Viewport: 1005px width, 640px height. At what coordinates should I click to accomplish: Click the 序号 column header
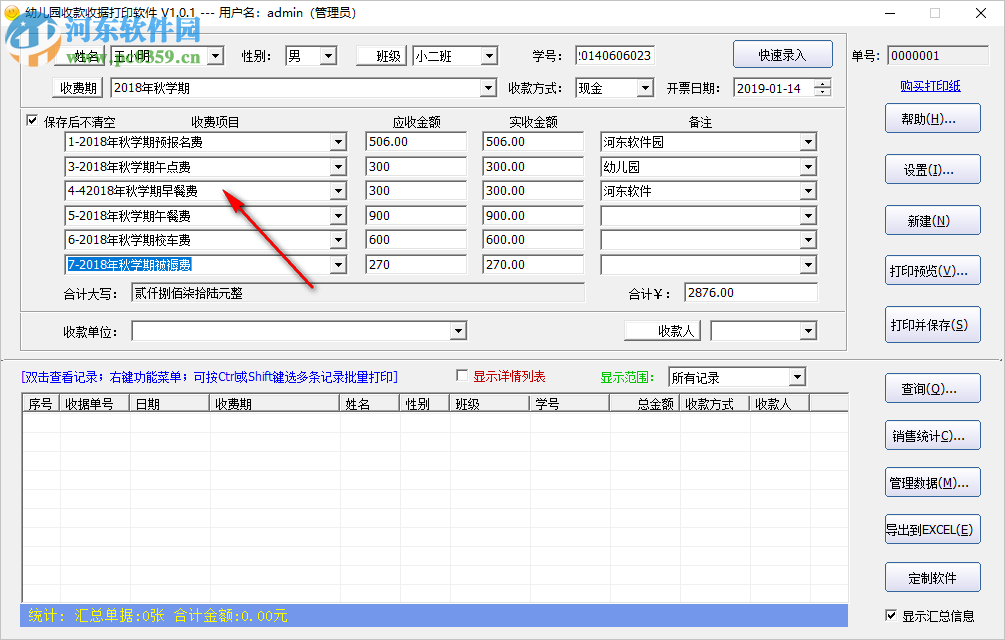tap(41, 404)
